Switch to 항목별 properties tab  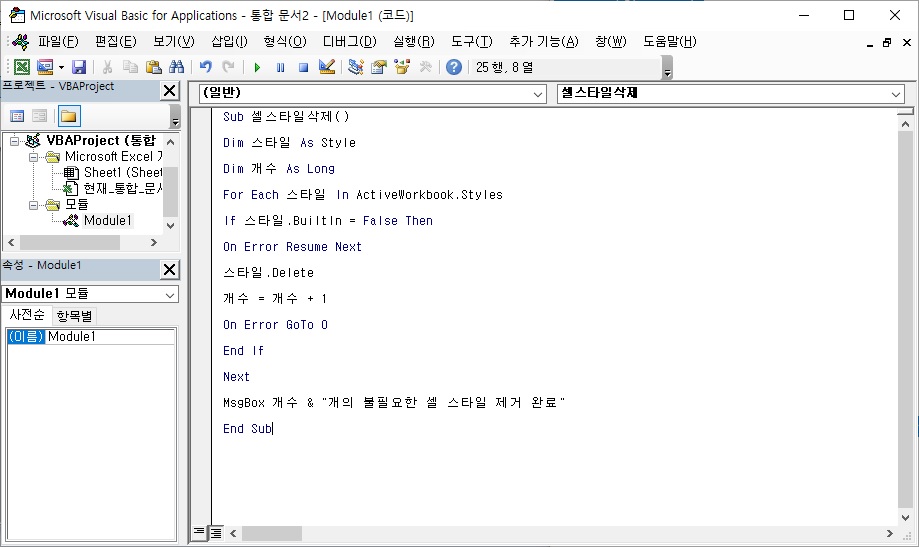coord(74,316)
